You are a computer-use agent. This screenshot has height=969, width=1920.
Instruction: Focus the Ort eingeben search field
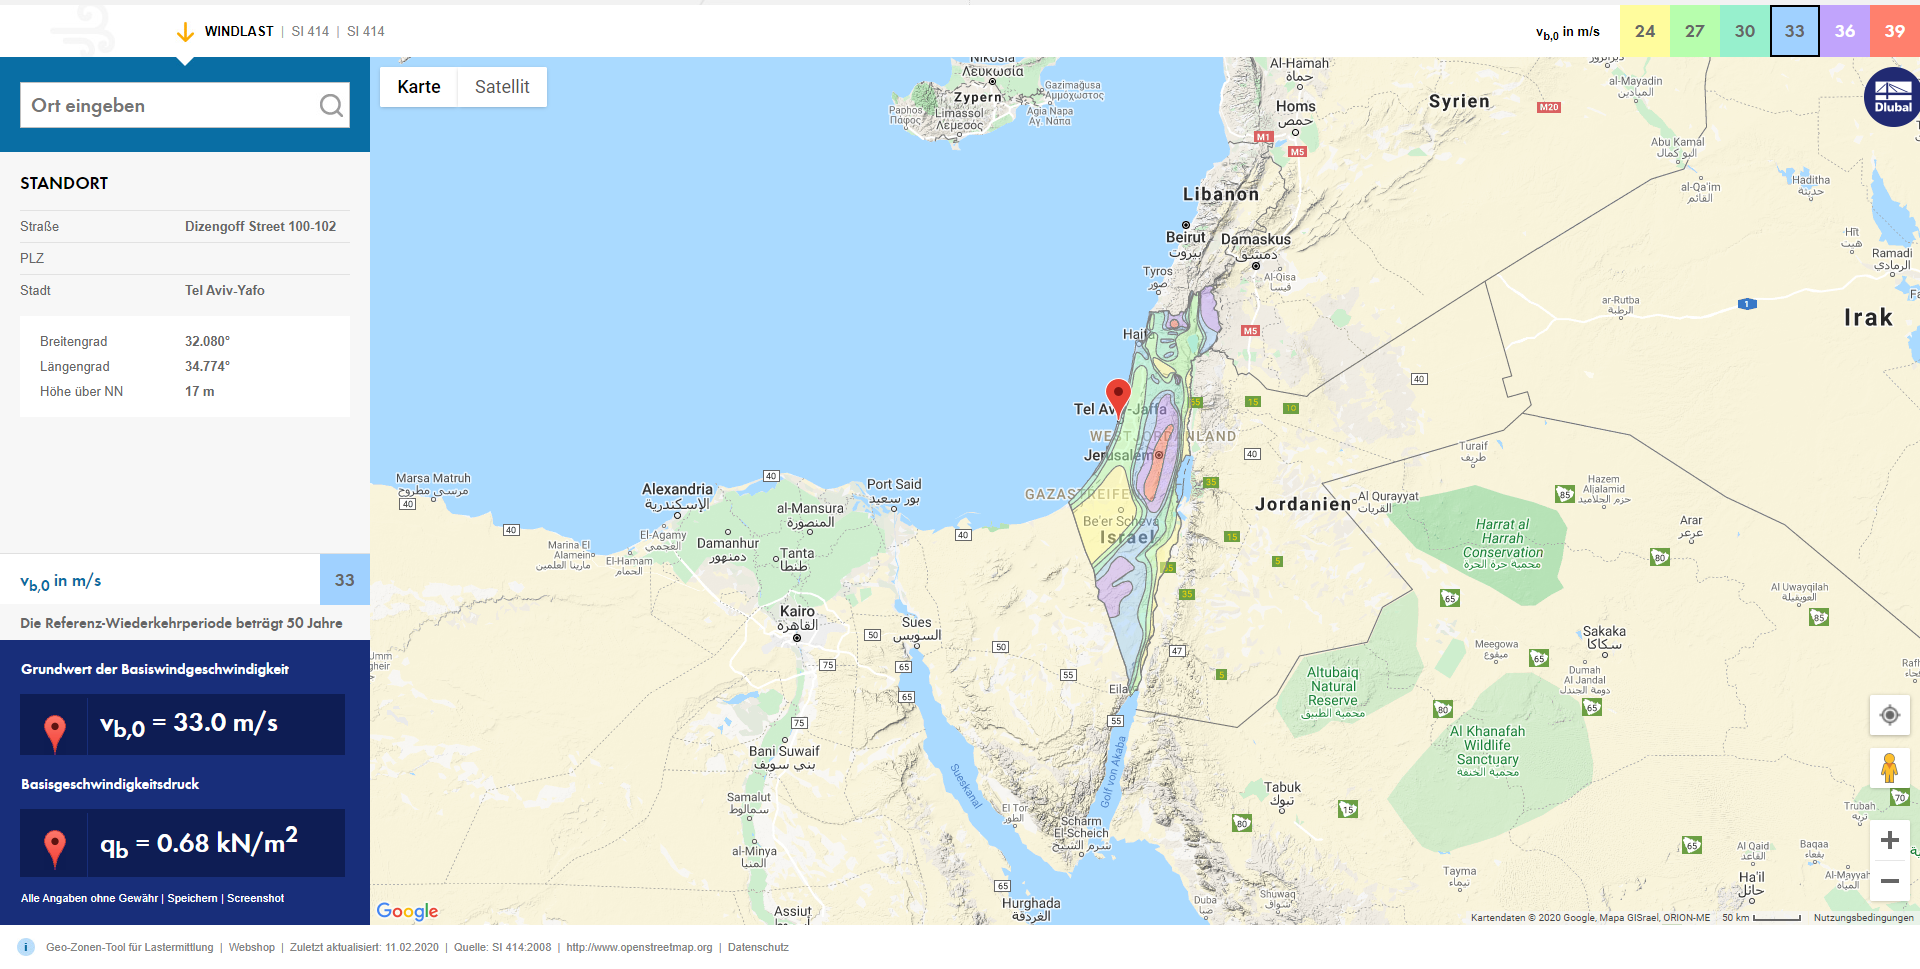[185, 105]
